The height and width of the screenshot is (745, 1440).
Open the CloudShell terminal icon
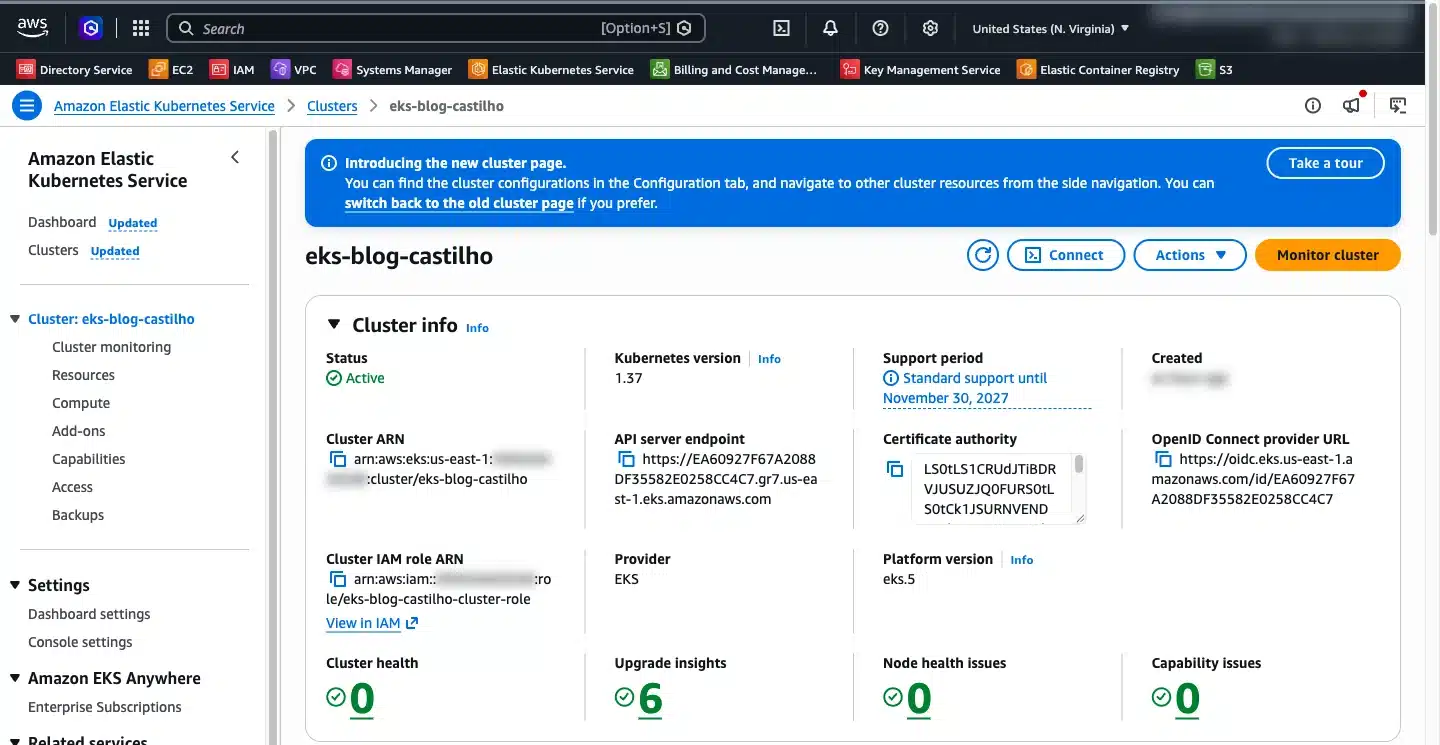(782, 28)
